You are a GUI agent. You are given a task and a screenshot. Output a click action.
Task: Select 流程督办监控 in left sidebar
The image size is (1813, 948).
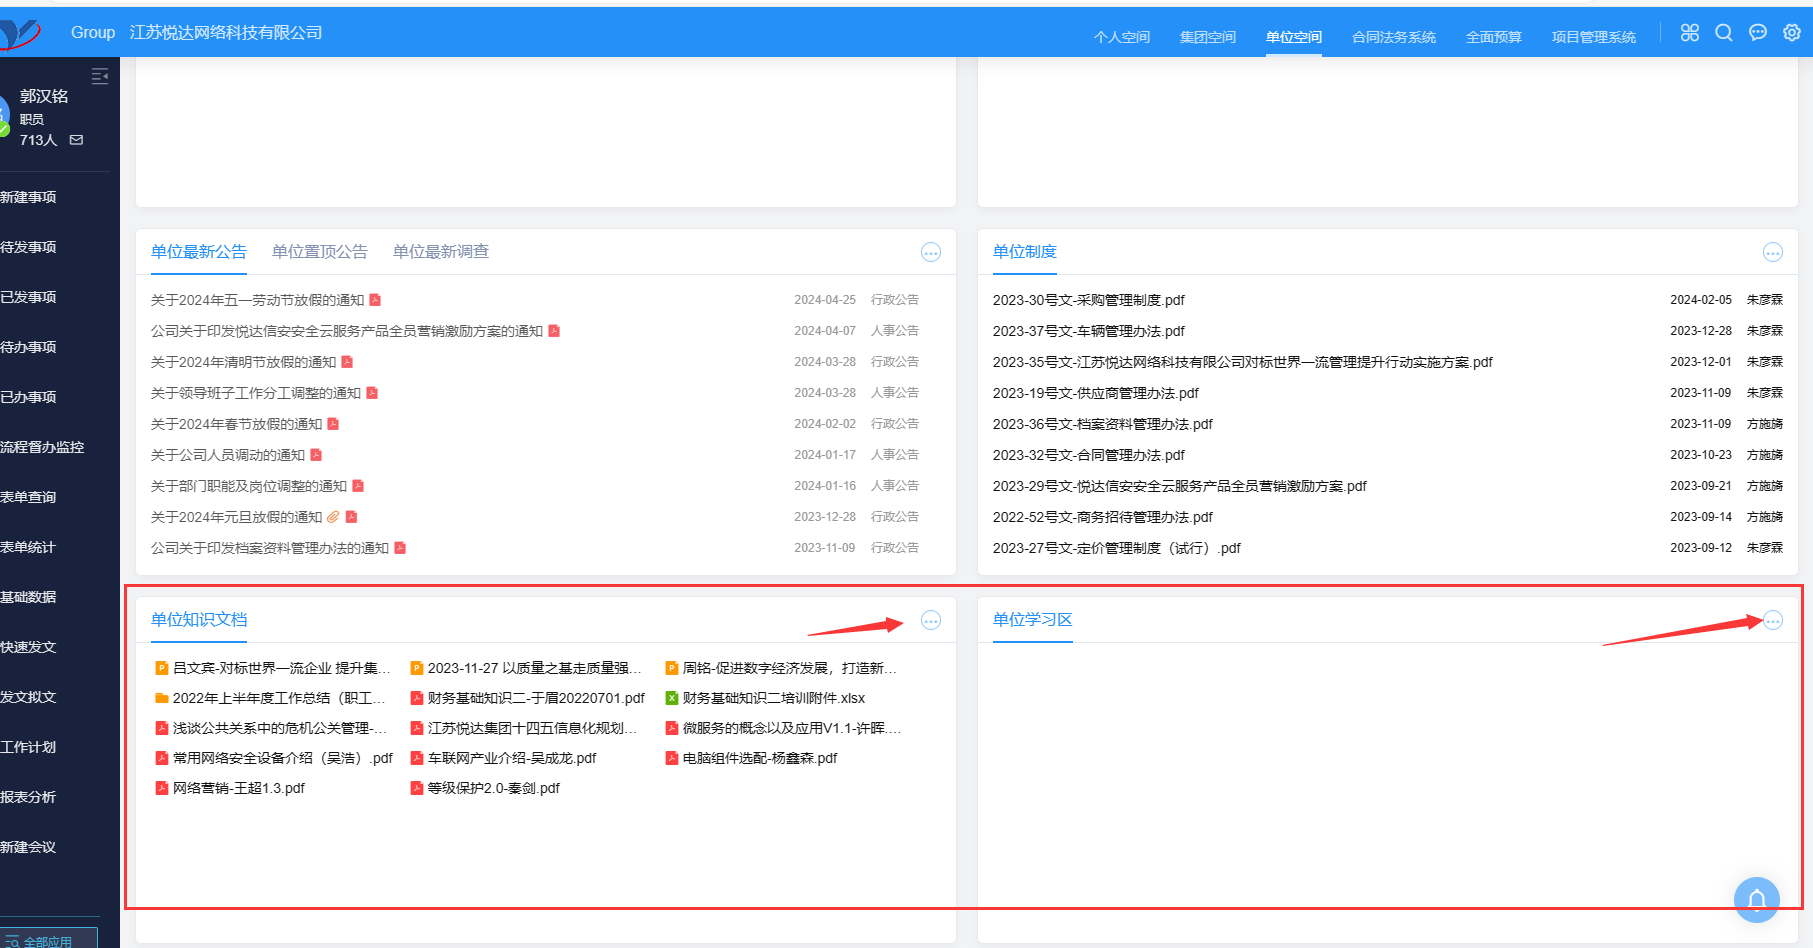[42, 447]
